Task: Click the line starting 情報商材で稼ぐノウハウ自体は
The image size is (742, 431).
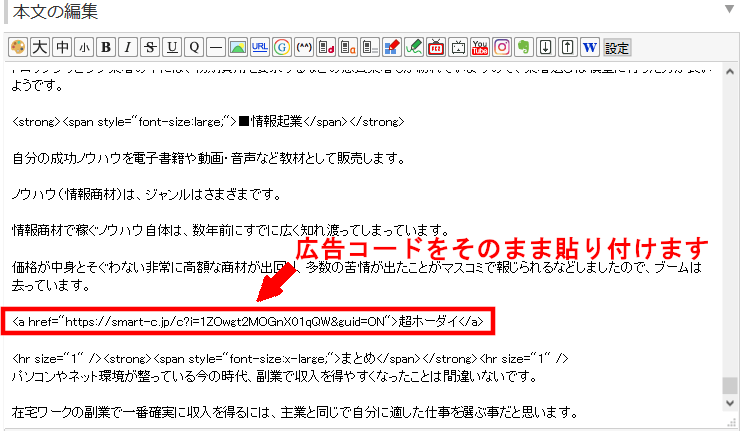Action: coord(231,230)
